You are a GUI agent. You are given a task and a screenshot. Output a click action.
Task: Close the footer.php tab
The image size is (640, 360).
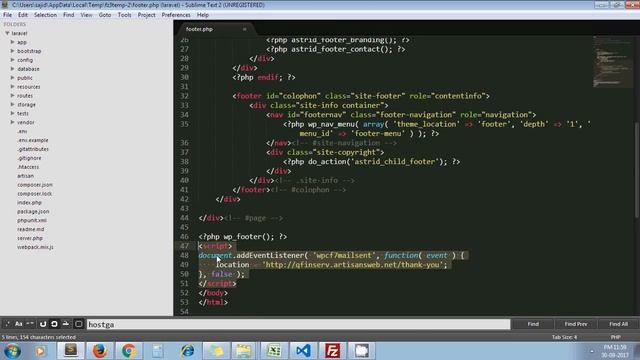tap(244, 29)
